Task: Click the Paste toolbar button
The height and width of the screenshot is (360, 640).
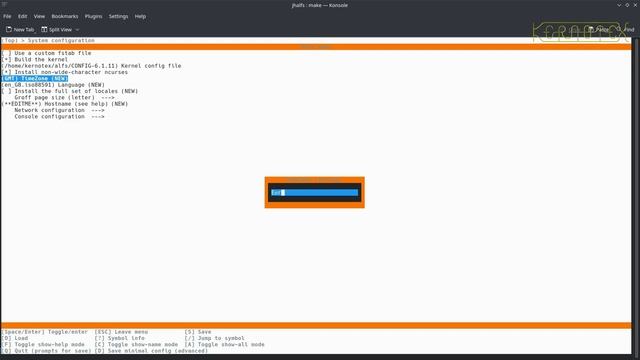Action: coord(598,29)
